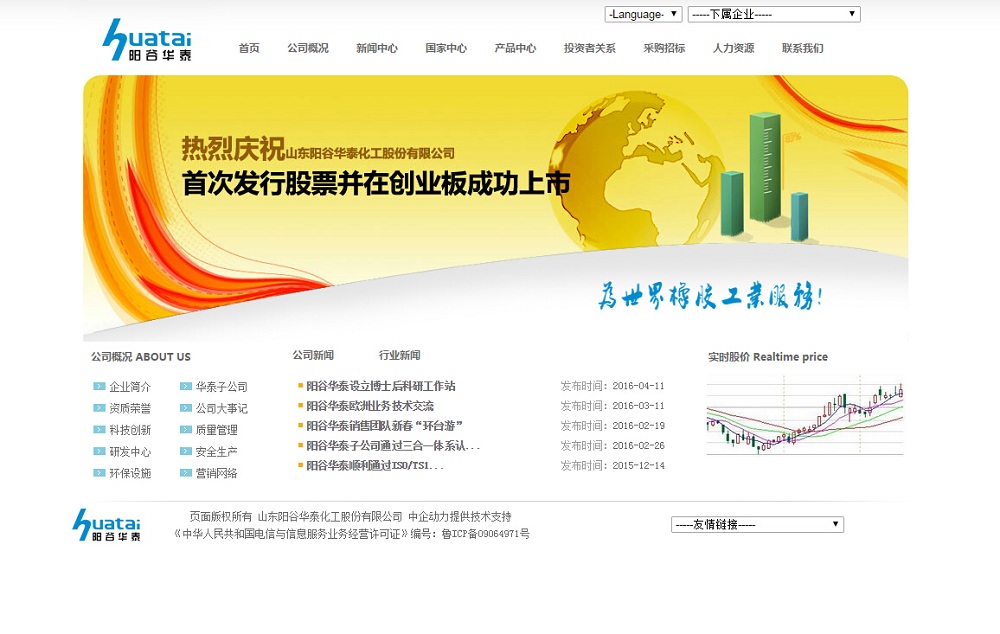Open the 公司概况 navigation item
Image resolution: width=1000 pixels, height=634 pixels.
[x=307, y=48]
